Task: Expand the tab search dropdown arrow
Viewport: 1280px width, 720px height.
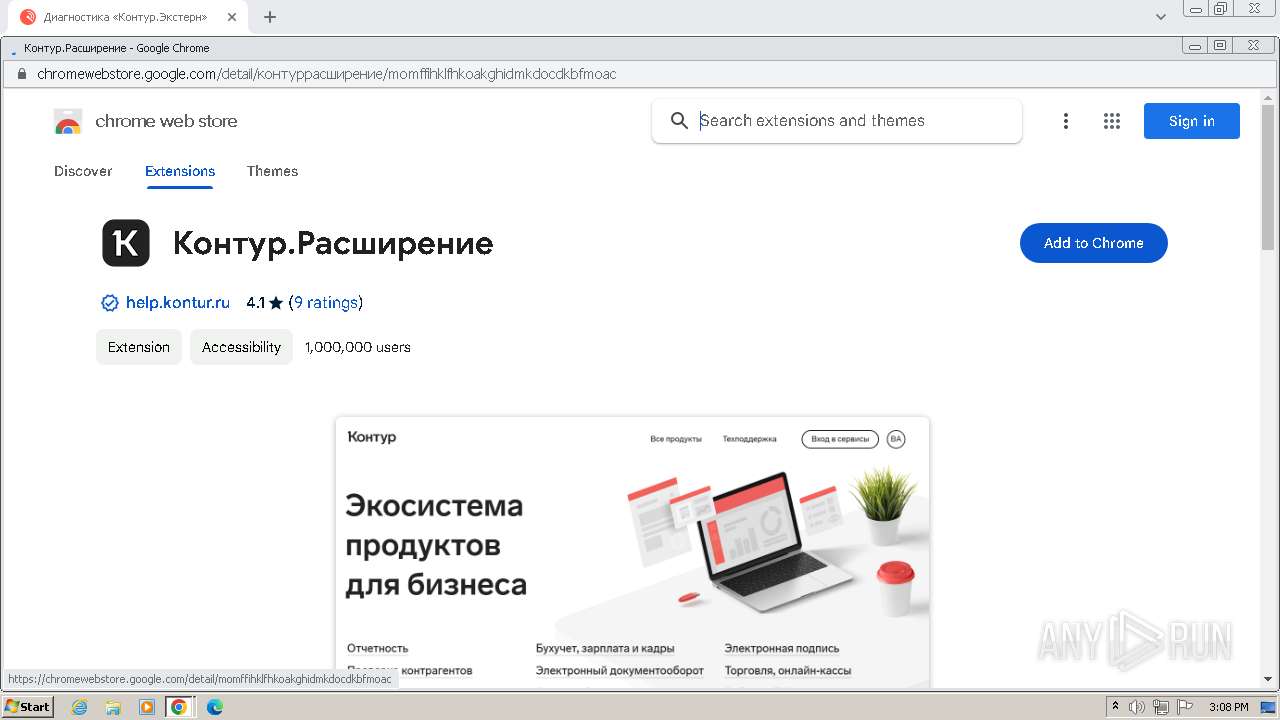Action: point(1161,17)
